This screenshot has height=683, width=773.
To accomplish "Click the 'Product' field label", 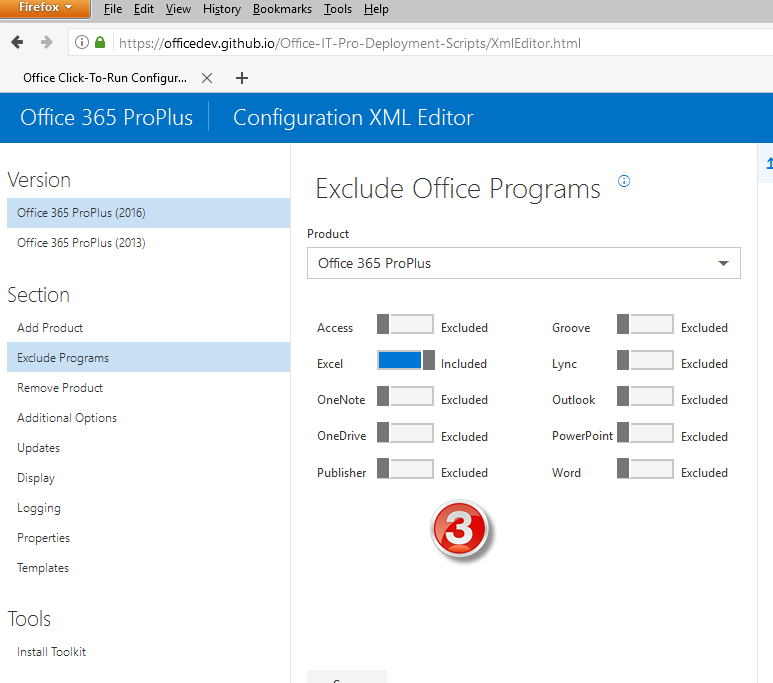I will pyautogui.click(x=328, y=234).
